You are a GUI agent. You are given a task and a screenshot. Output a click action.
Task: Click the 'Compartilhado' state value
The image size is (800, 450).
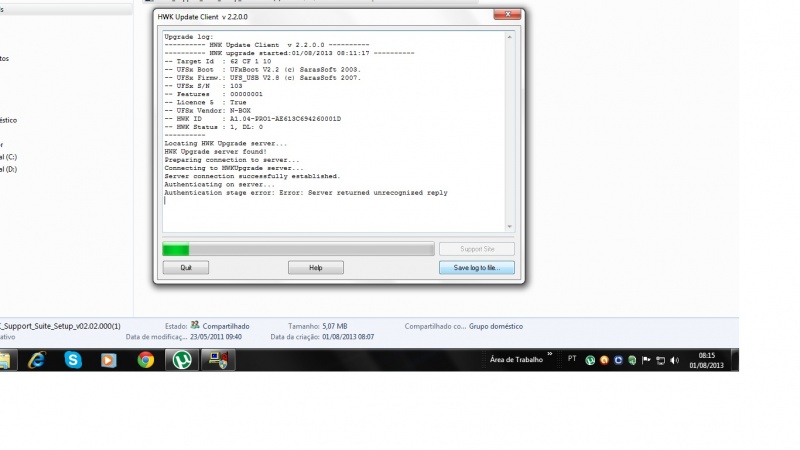(226, 327)
